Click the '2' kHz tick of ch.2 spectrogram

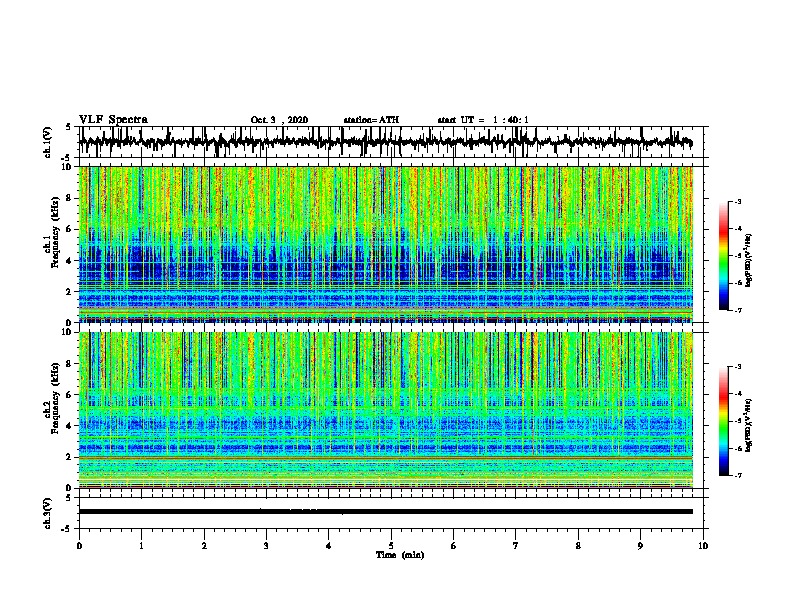[69, 457]
